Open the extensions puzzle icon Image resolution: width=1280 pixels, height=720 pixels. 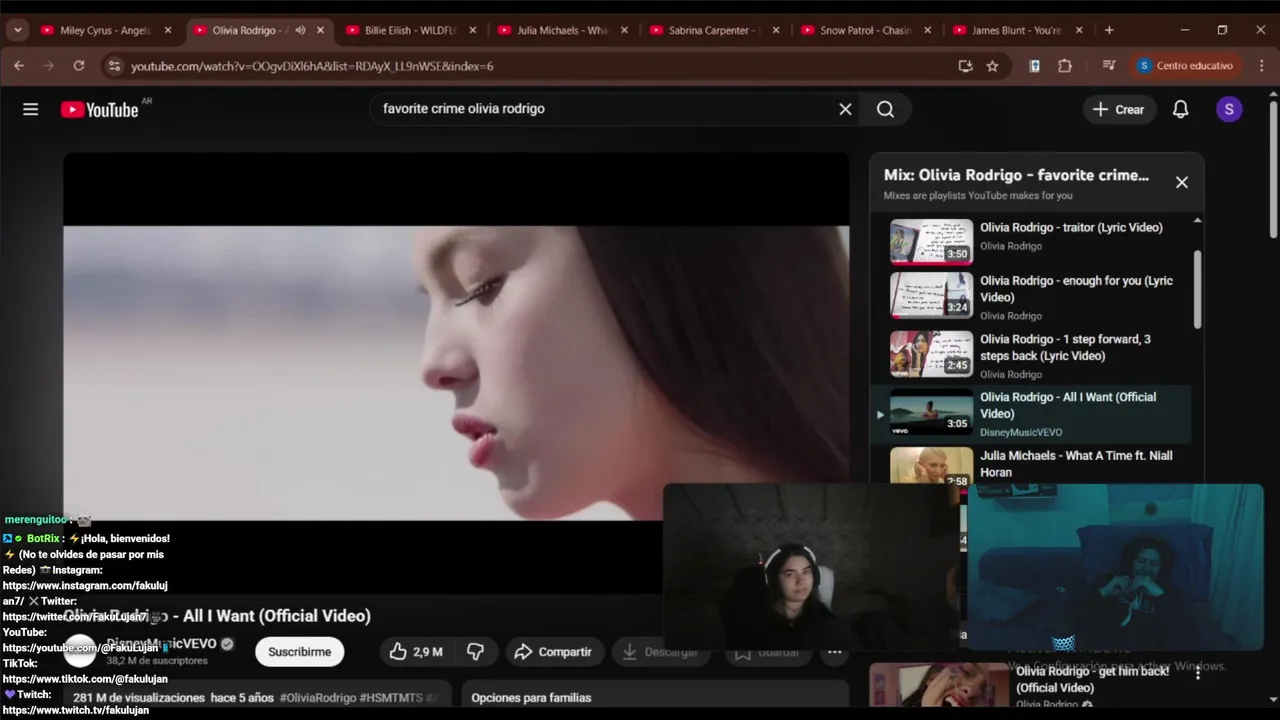click(x=1064, y=66)
